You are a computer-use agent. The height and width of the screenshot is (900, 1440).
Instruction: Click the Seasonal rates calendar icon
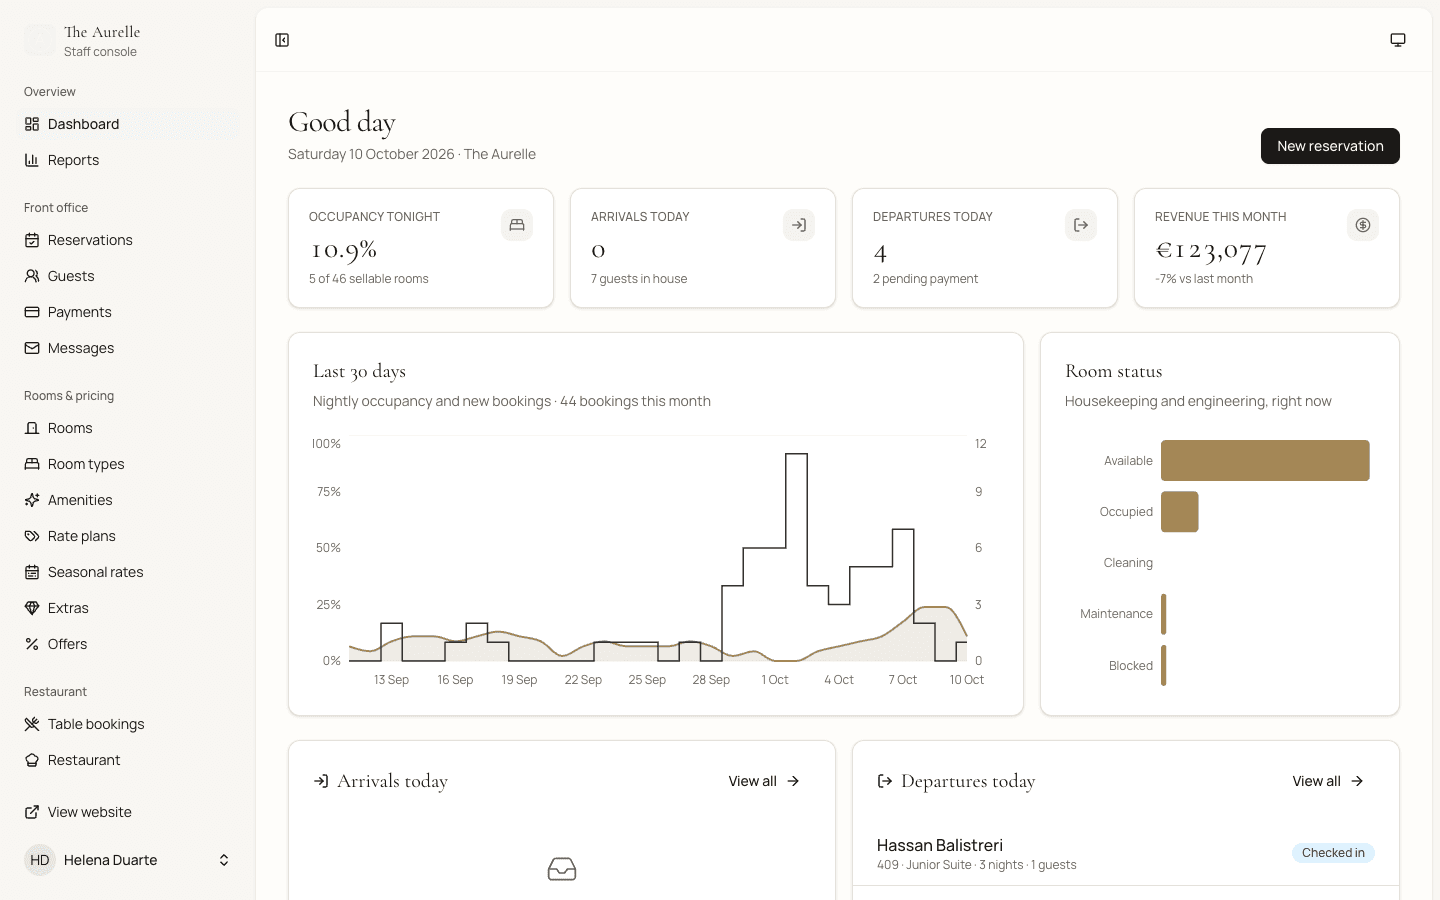tap(32, 572)
